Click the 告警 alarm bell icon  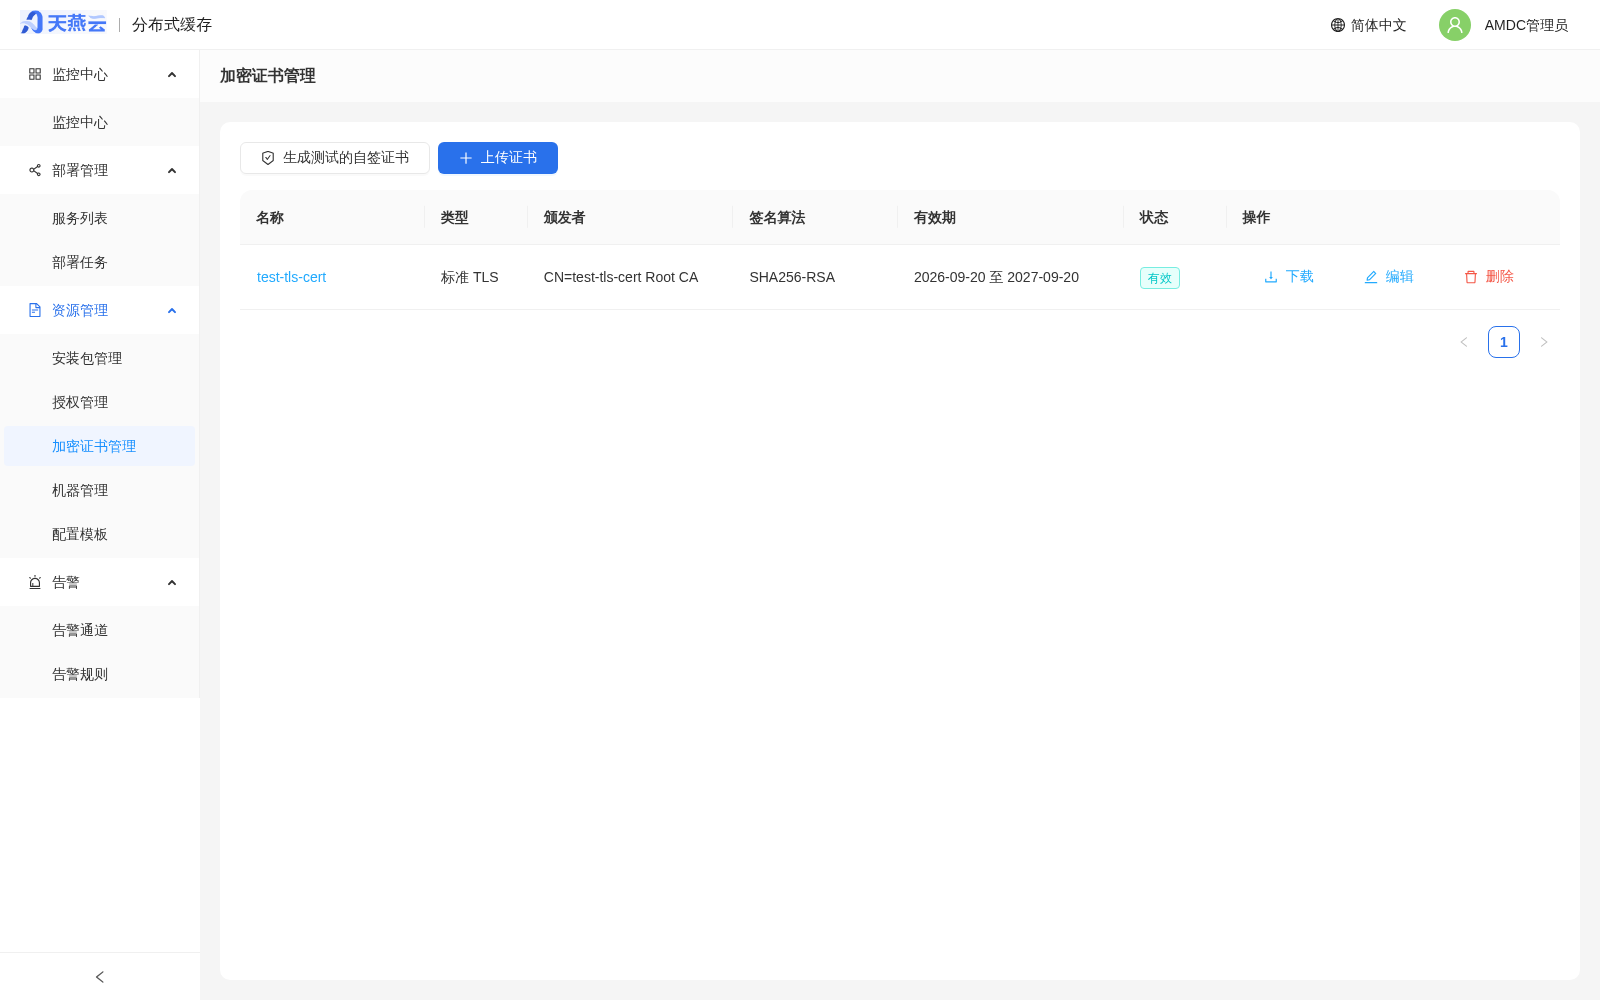(x=35, y=582)
